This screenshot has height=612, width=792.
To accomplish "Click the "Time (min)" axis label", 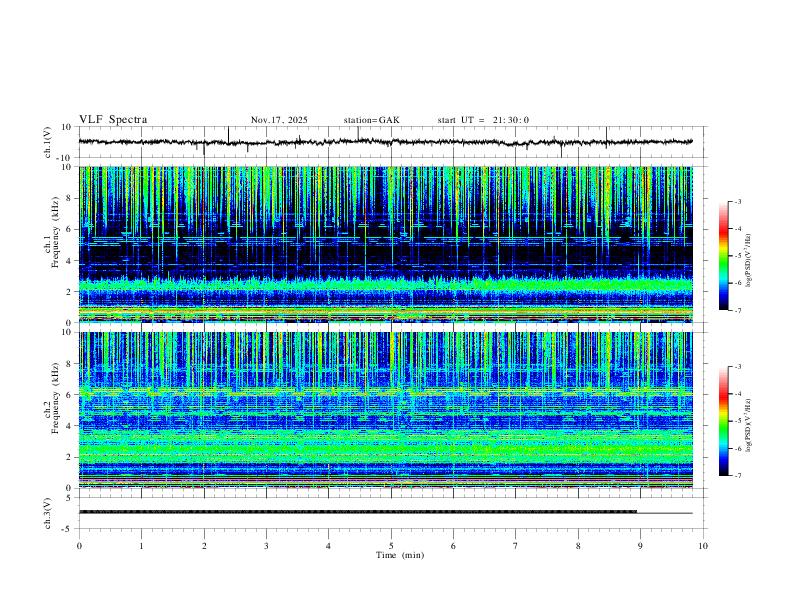I will pos(400,555).
